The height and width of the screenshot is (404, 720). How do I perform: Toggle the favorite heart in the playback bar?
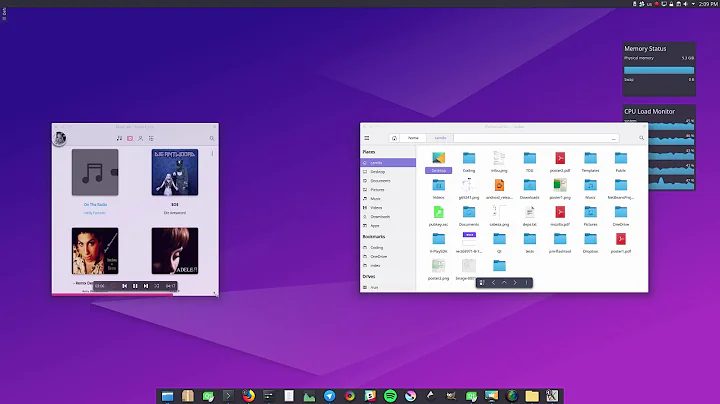(x=113, y=286)
